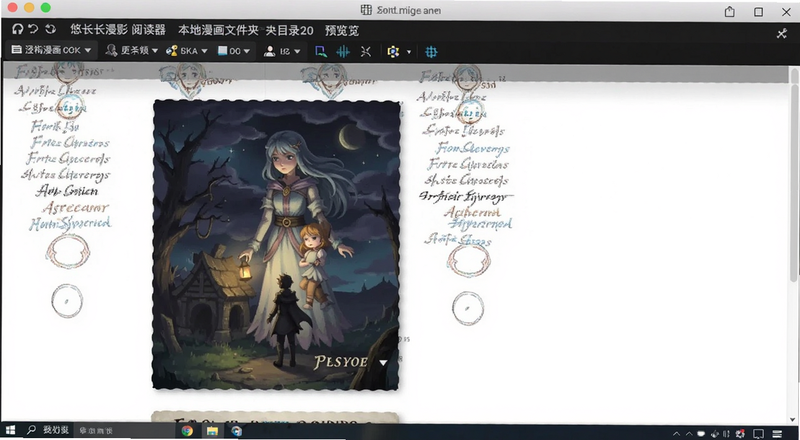Image resolution: width=800 pixels, height=440 pixels.
Task: Select the orange Asrecamr entry in the left list
Action: click(x=76, y=208)
